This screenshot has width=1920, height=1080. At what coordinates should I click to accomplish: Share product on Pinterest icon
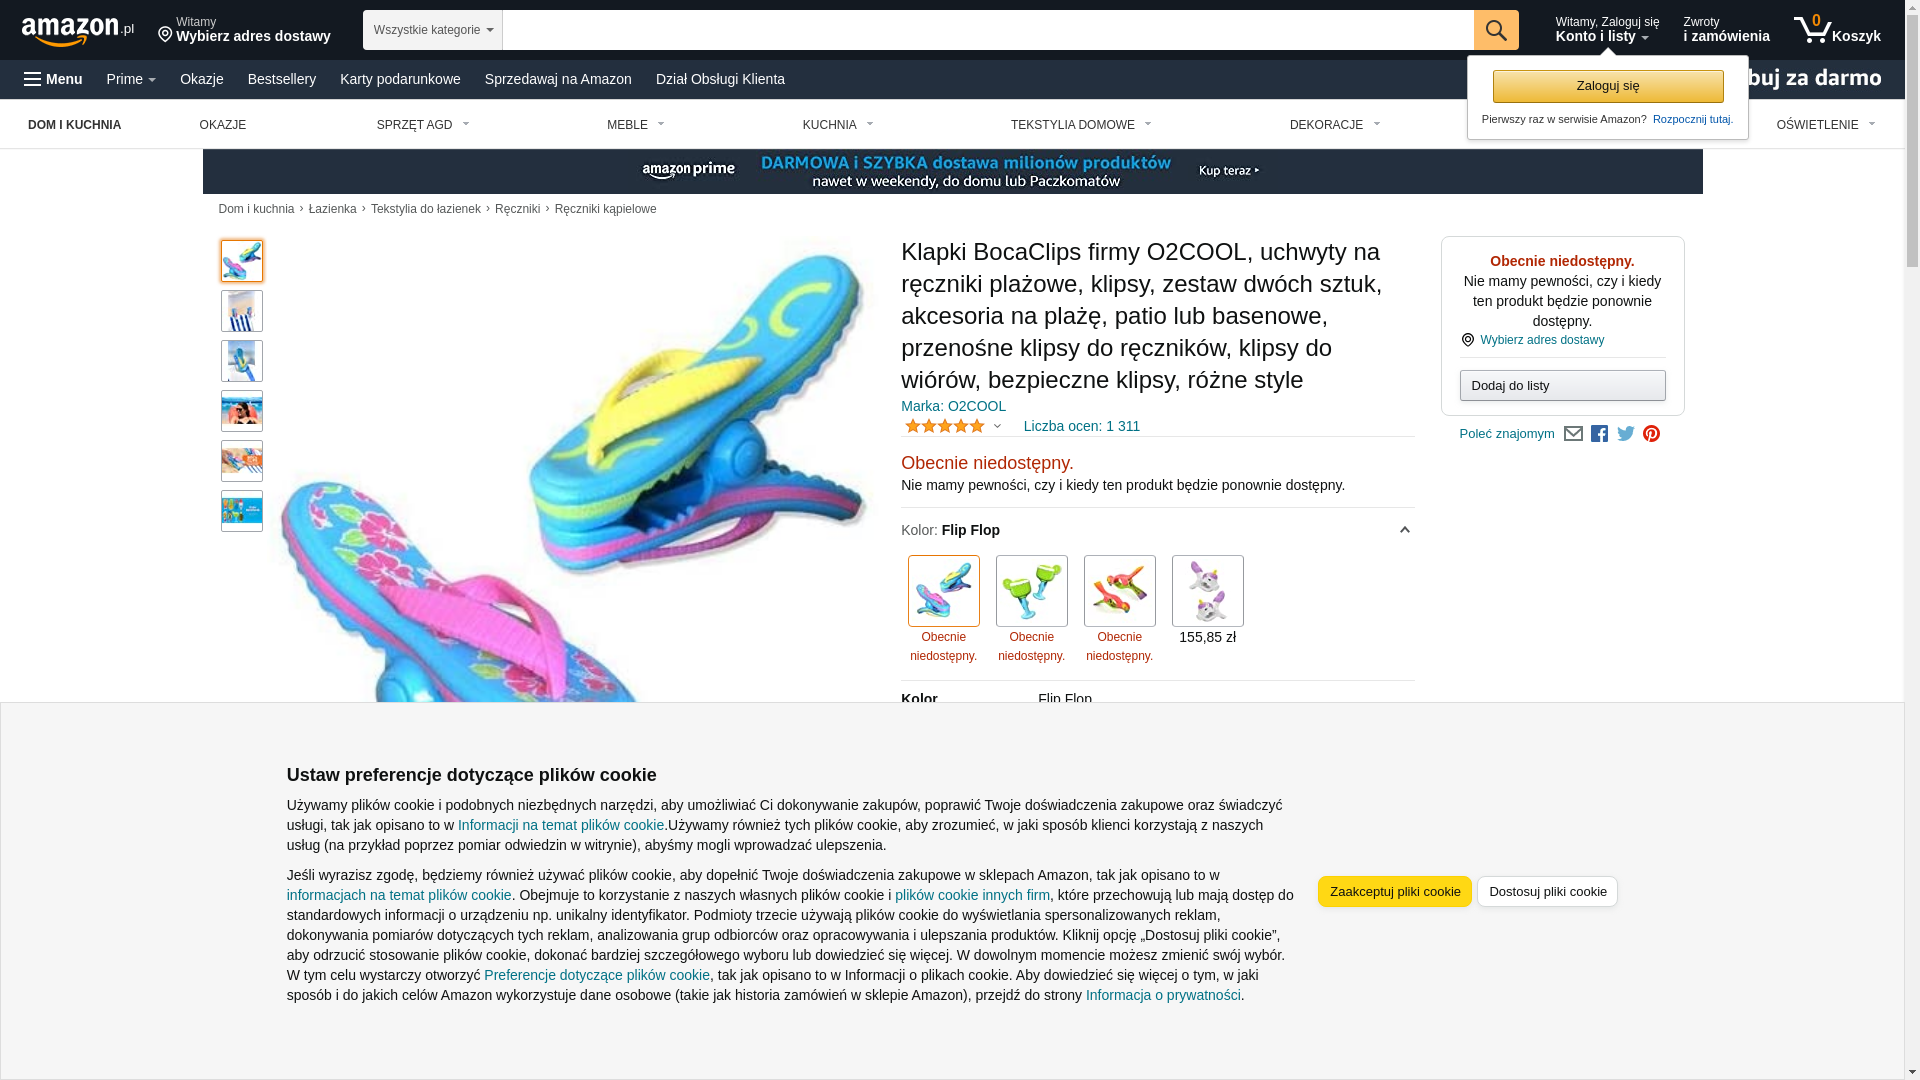click(x=1651, y=434)
